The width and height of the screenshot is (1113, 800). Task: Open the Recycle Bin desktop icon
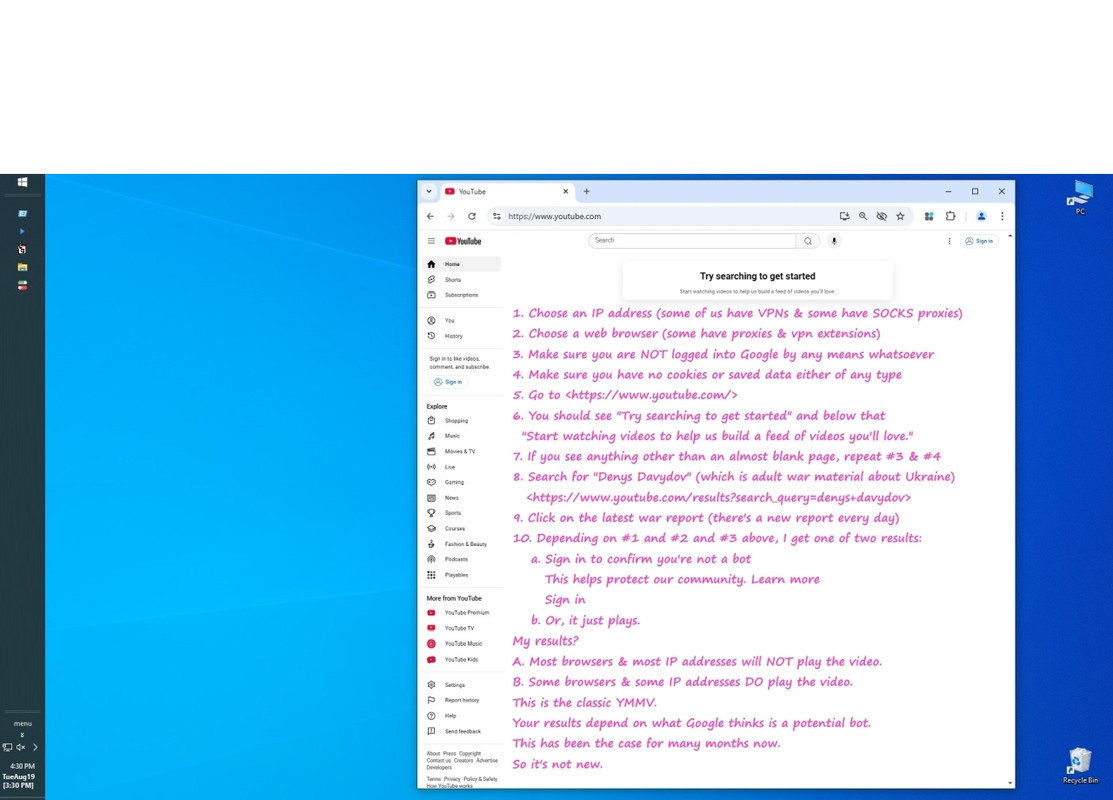1080,765
